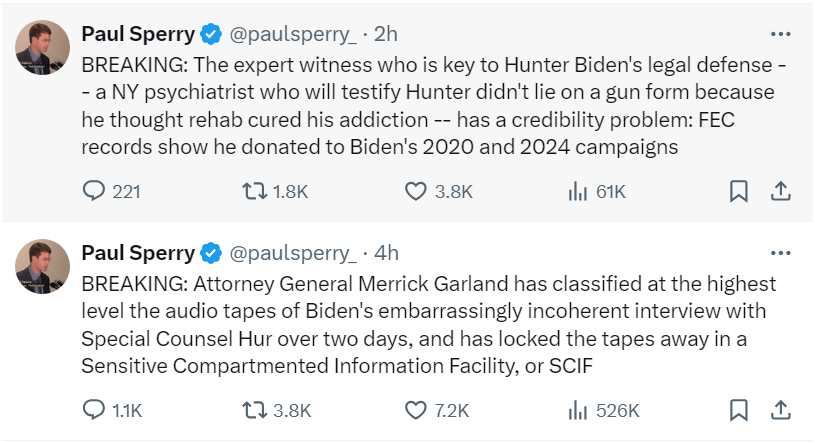Retweet the Hunter Biden expert witness tweet
Viewport: 815px width, 443px height.
coord(258,190)
